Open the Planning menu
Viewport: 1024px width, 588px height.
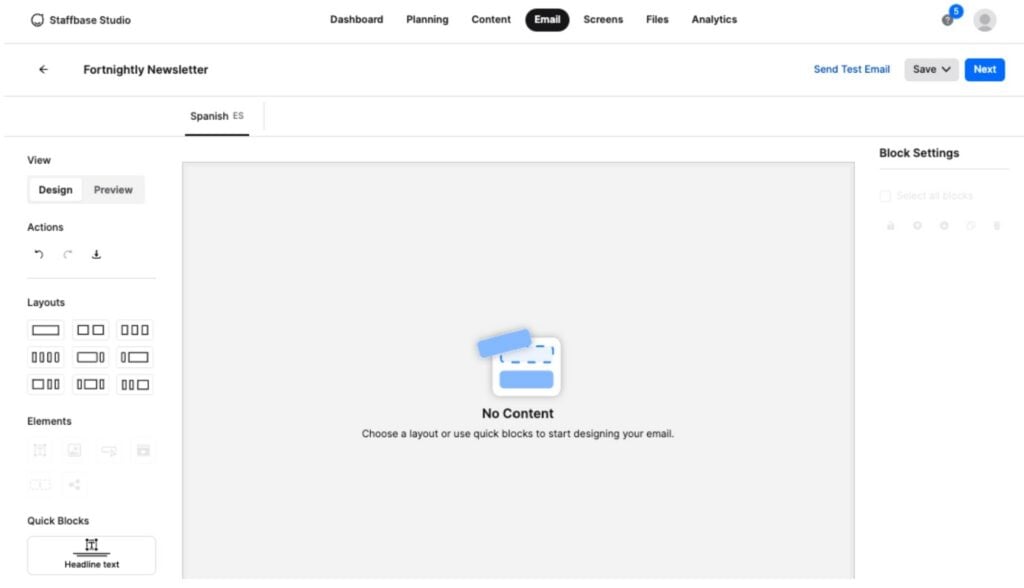[x=427, y=20]
